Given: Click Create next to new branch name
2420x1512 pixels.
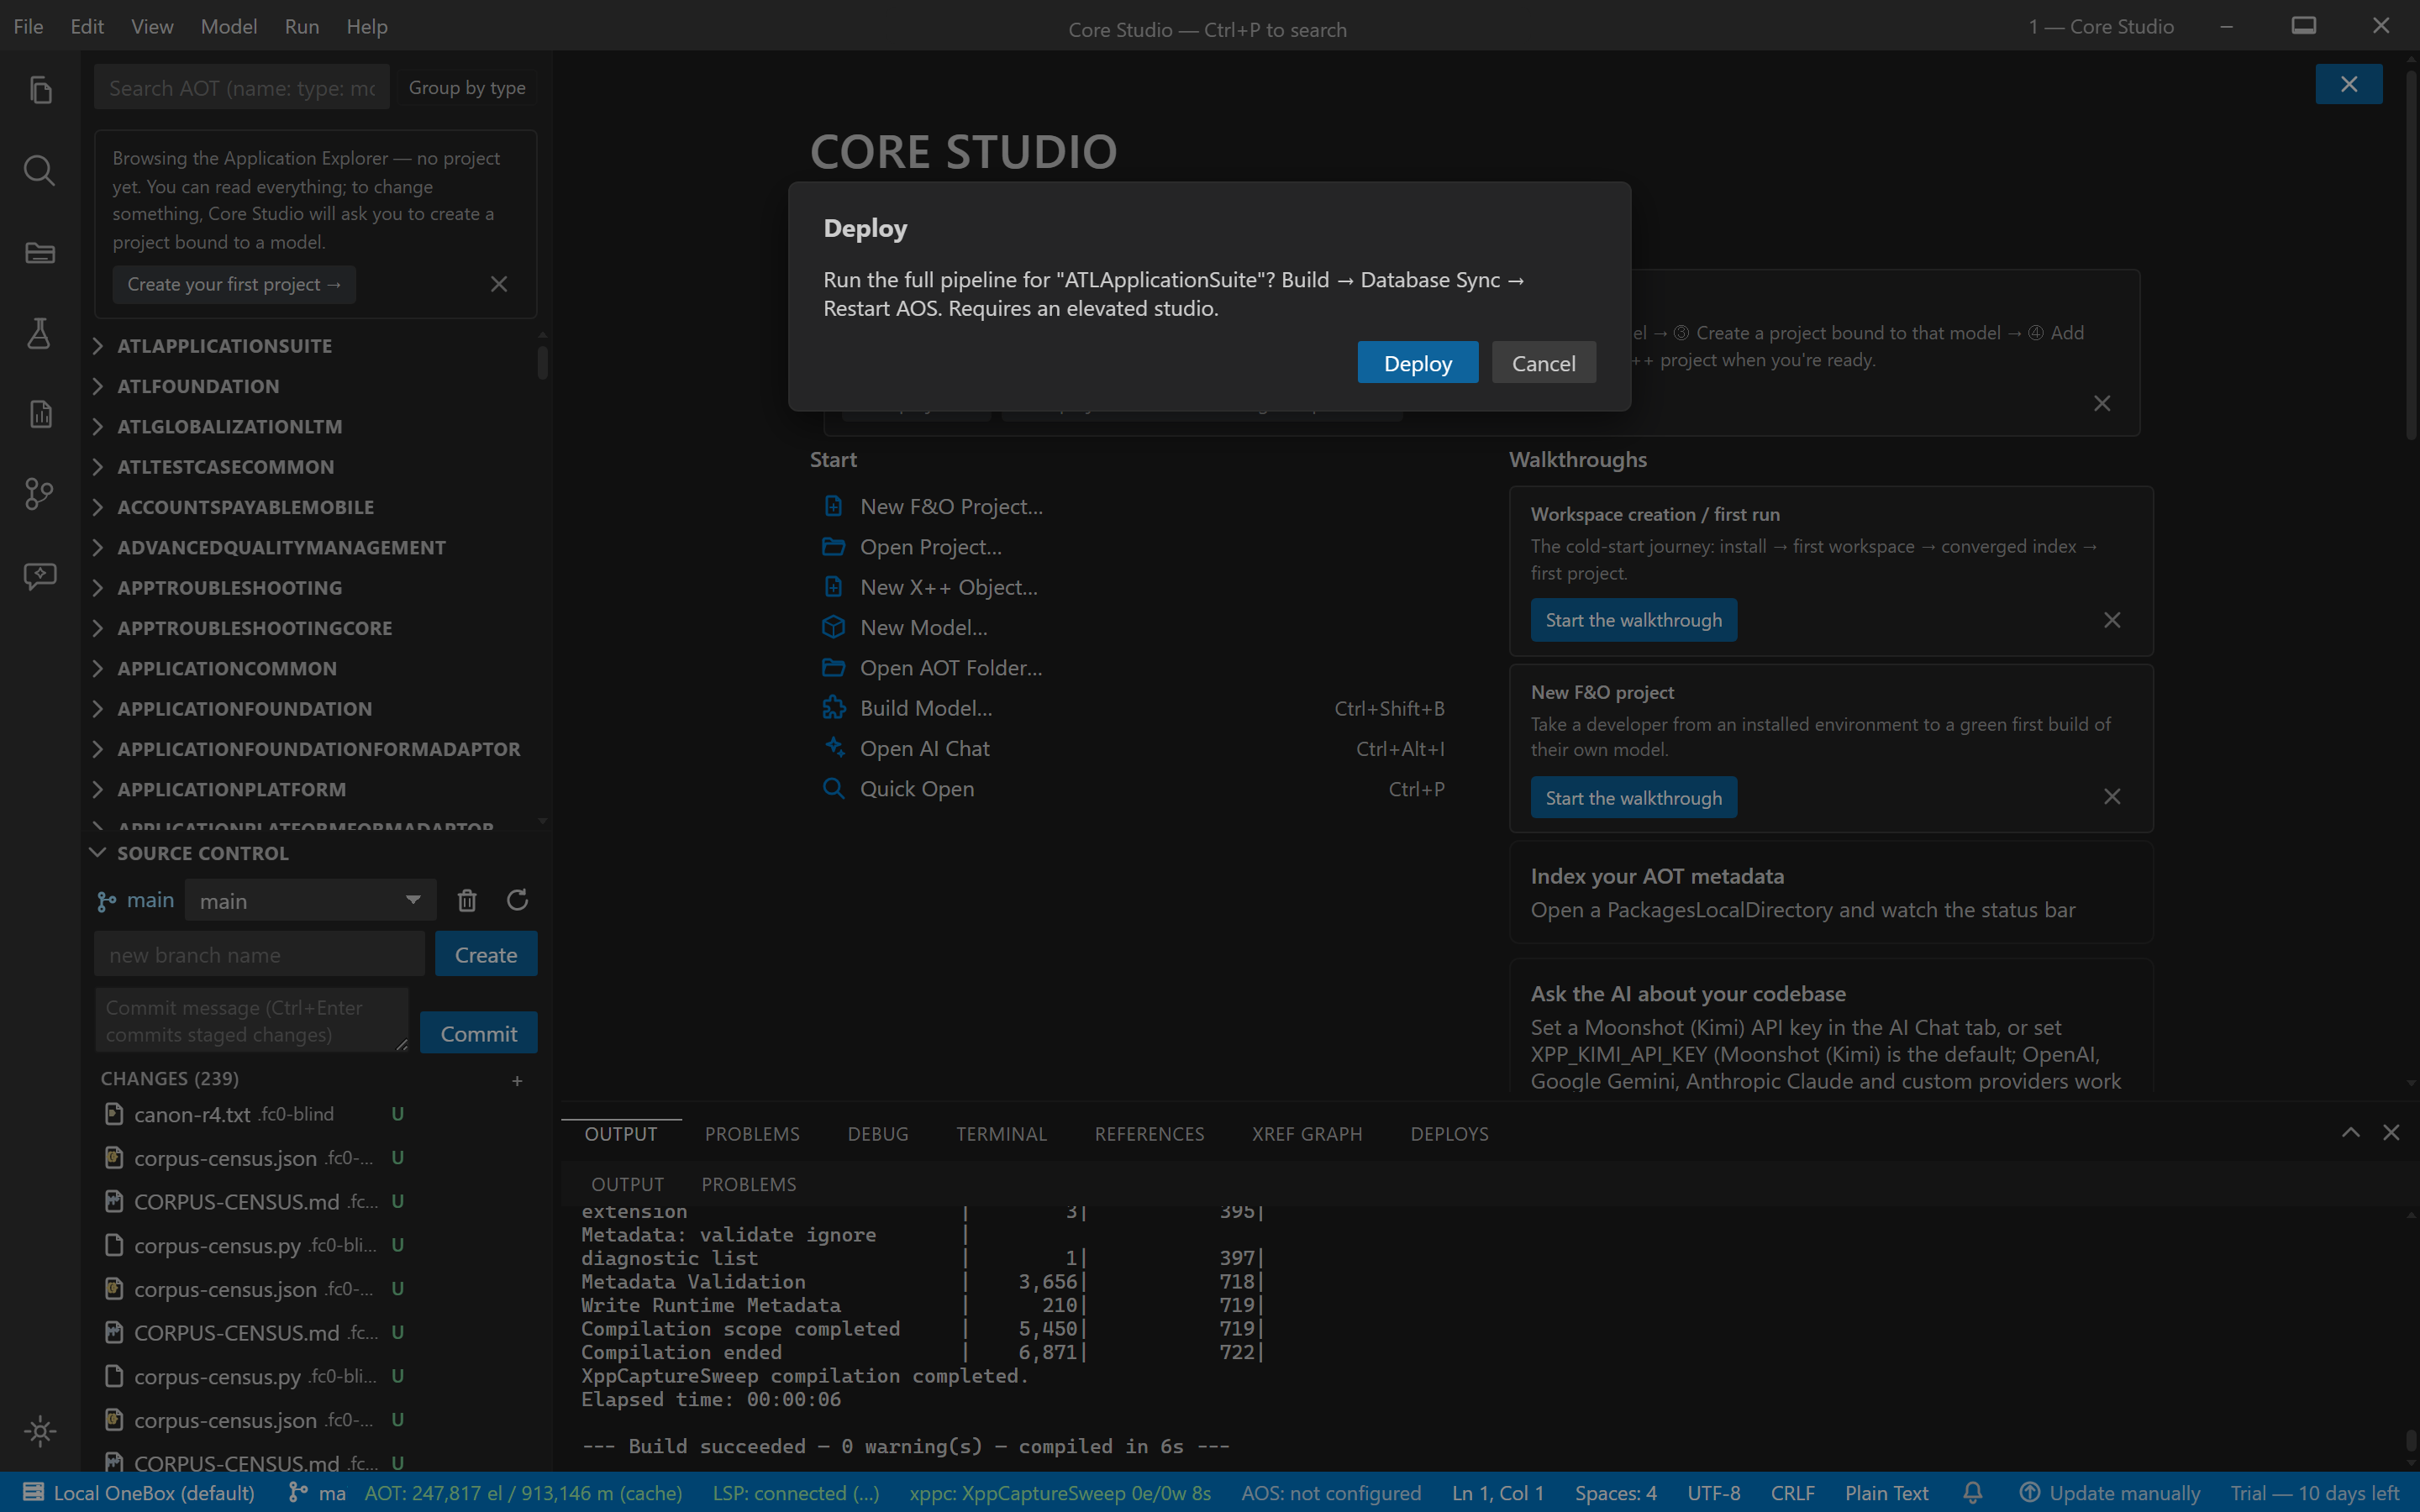Looking at the screenshot, I should [x=486, y=954].
